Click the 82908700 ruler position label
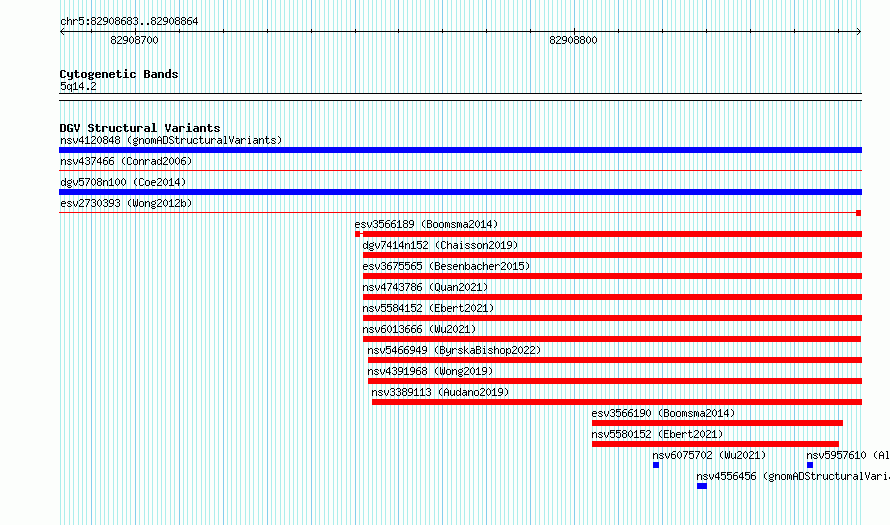The width and height of the screenshot is (890, 525). pyautogui.click(x=135, y=40)
